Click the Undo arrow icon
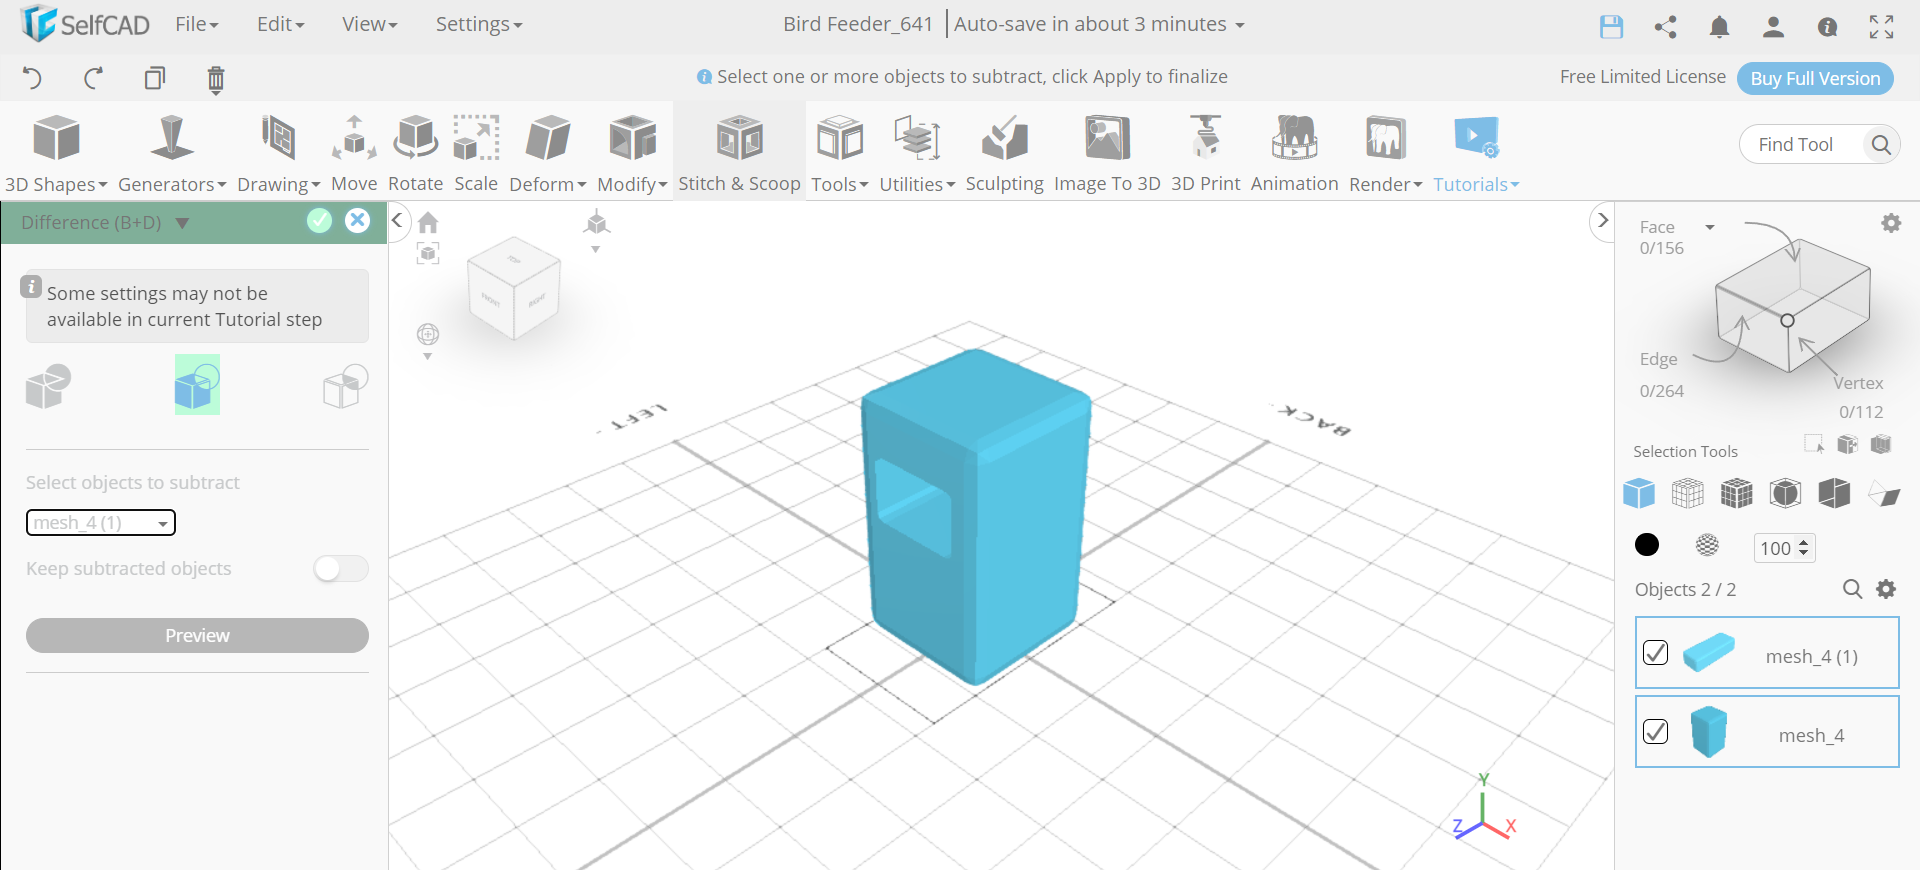1920x870 pixels. (32, 78)
